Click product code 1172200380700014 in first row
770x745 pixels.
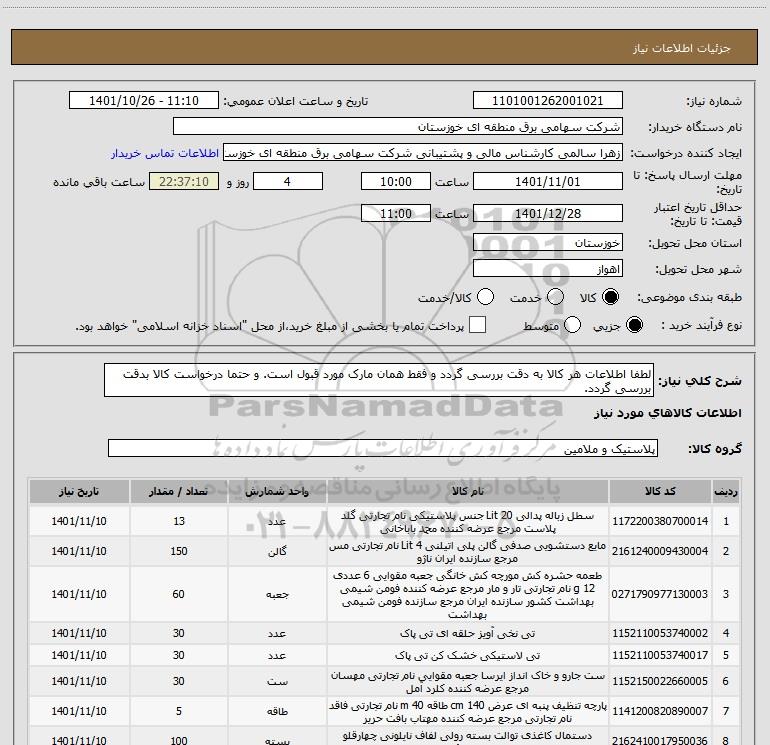coord(664,522)
